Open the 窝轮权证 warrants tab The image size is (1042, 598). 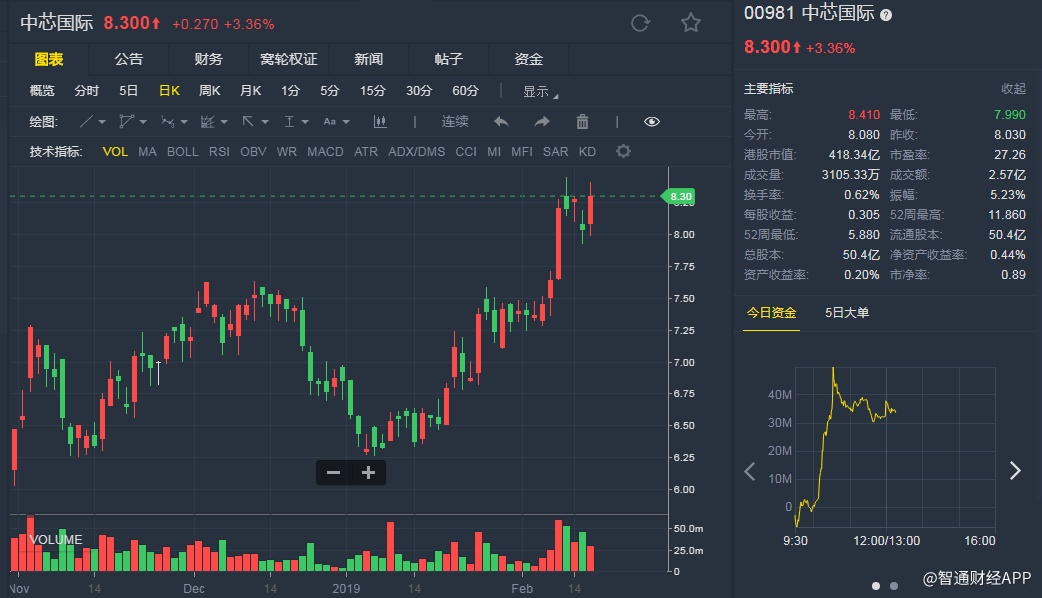(288, 59)
